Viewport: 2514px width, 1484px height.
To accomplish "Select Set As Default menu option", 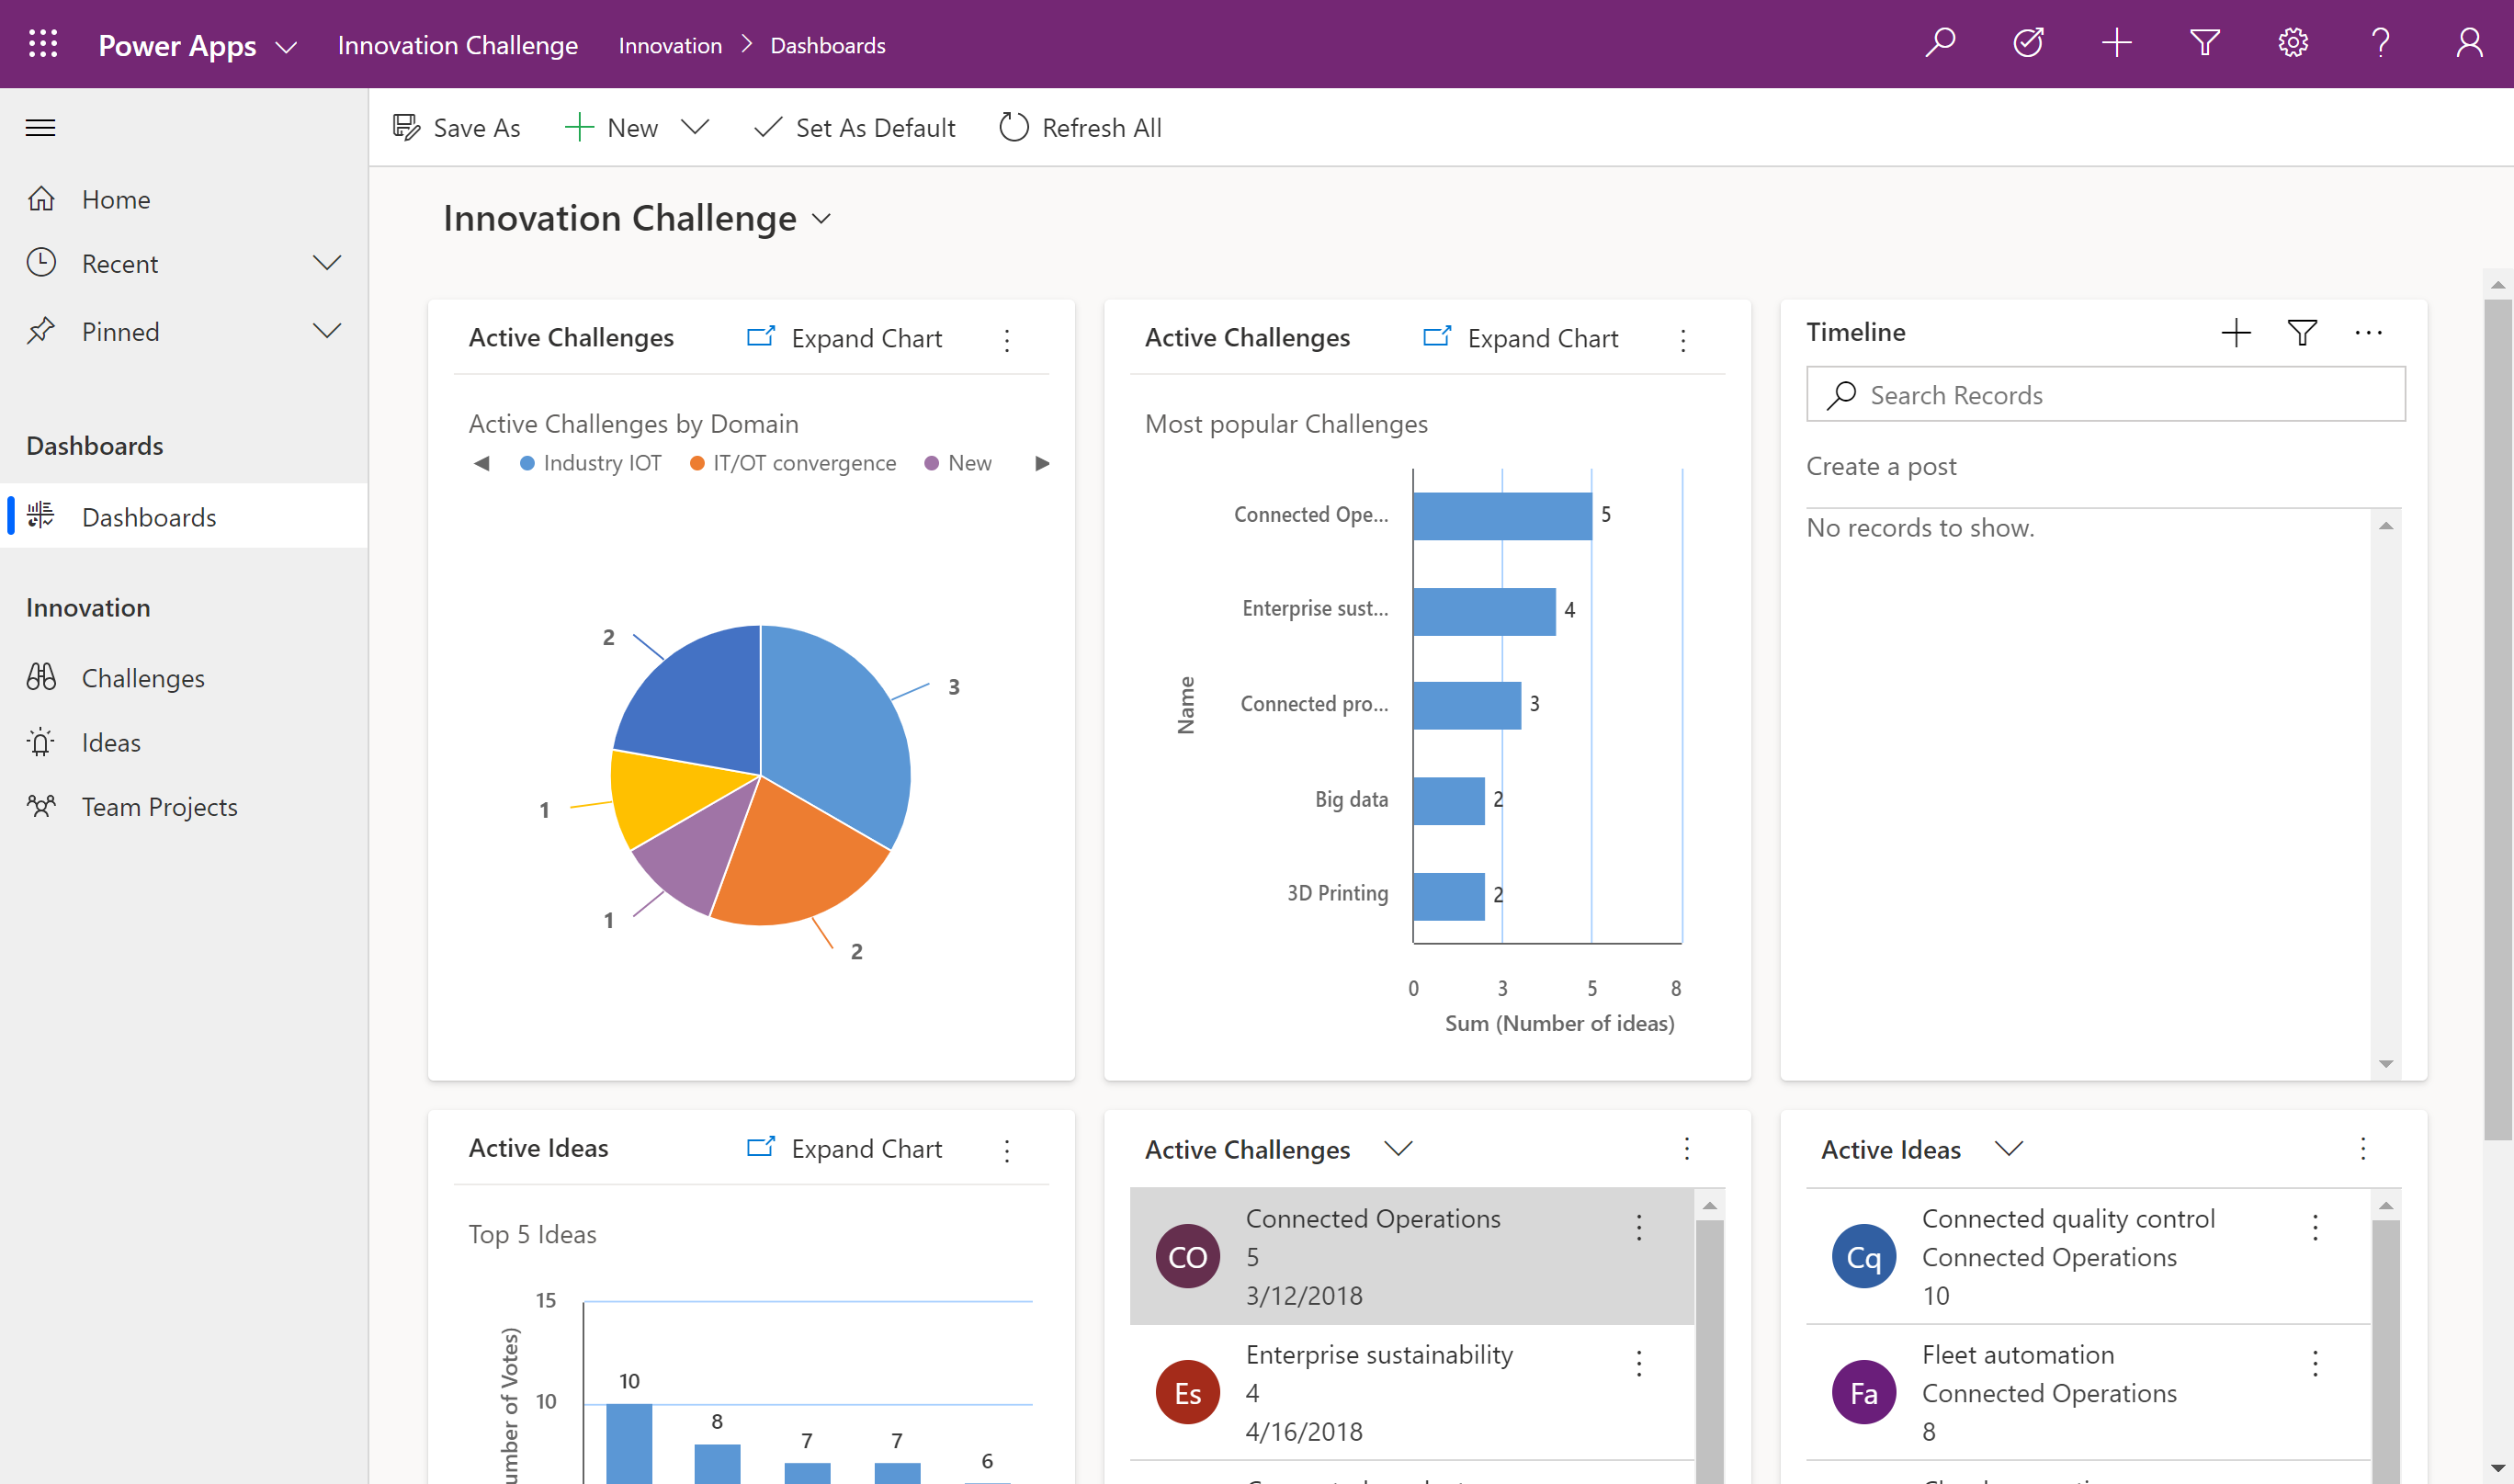I will click(x=855, y=126).
